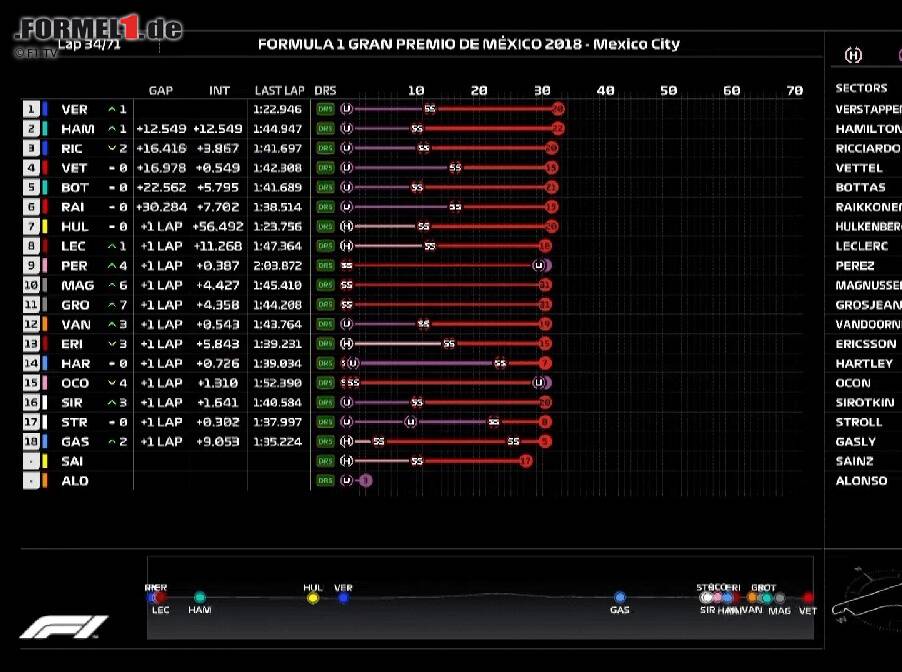Click Hartley's supersoft pit stop marker
Viewport: 902px width, 672px height.
pyautogui.click(x=500, y=363)
